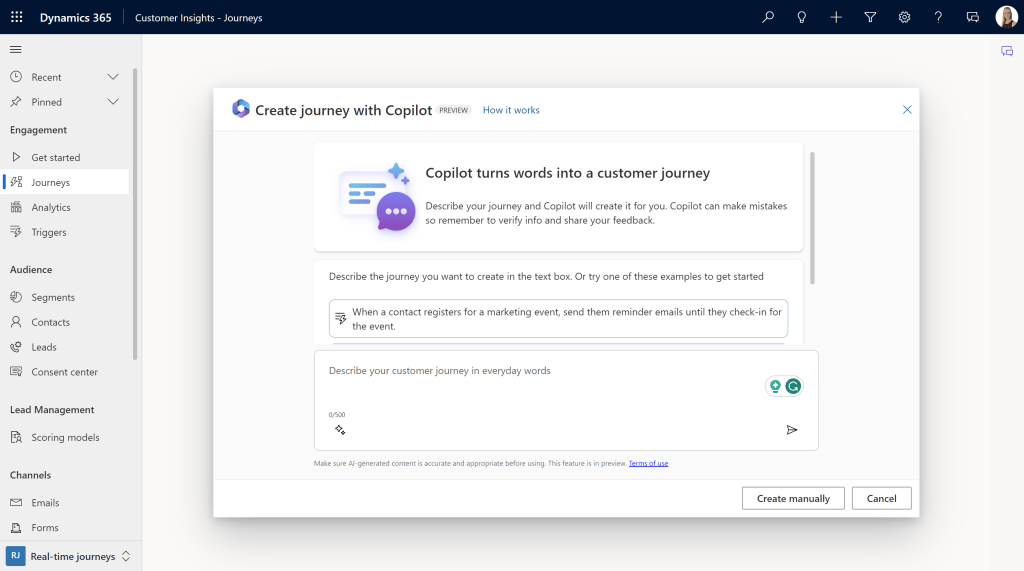Click the help question mark icon
The width and height of the screenshot is (1024, 571).
(938, 17)
